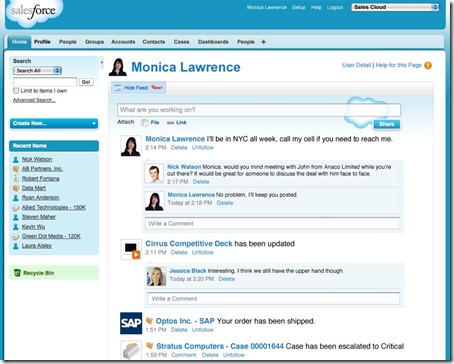Click the Nick Watson contact icon in Recent Items
The width and height of the screenshot is (454, 364).
click(x=16, y=159)
